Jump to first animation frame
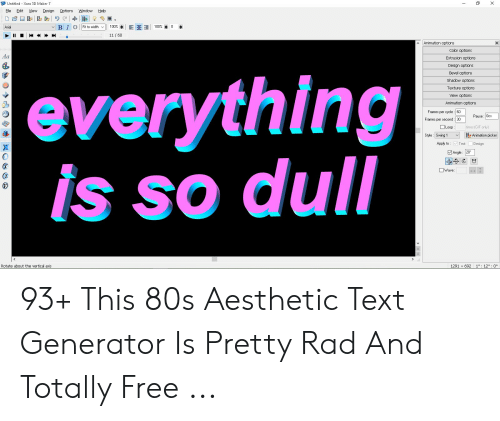 point(31,35)
